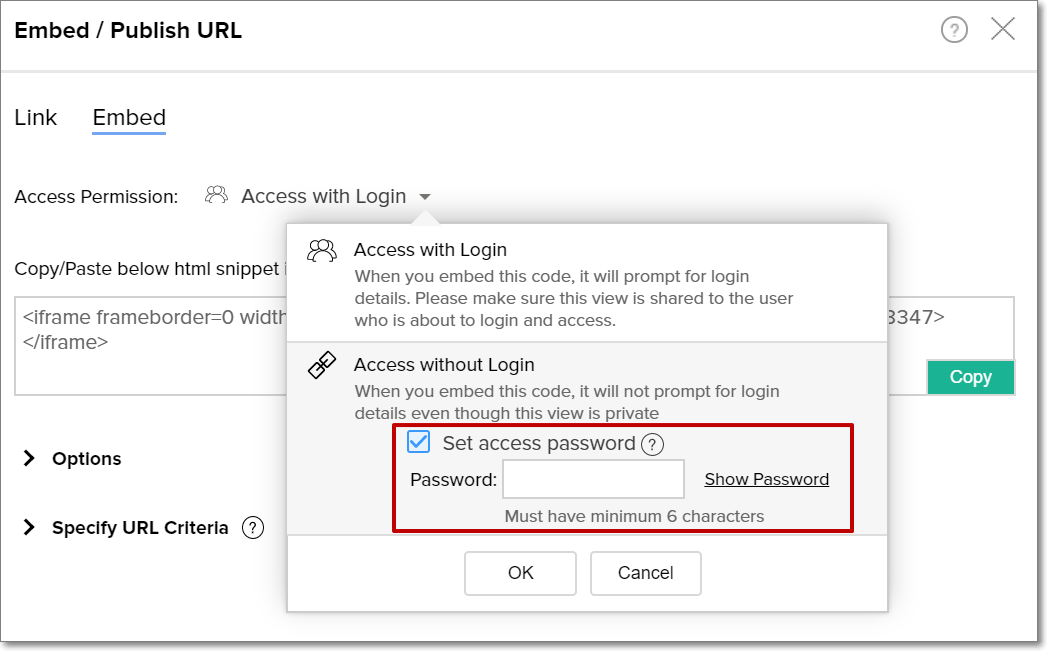The width and height of the screenshot is (1047, 651).
Task: Open the Access Permission dropdown arrow
Action: click(425, 197)
